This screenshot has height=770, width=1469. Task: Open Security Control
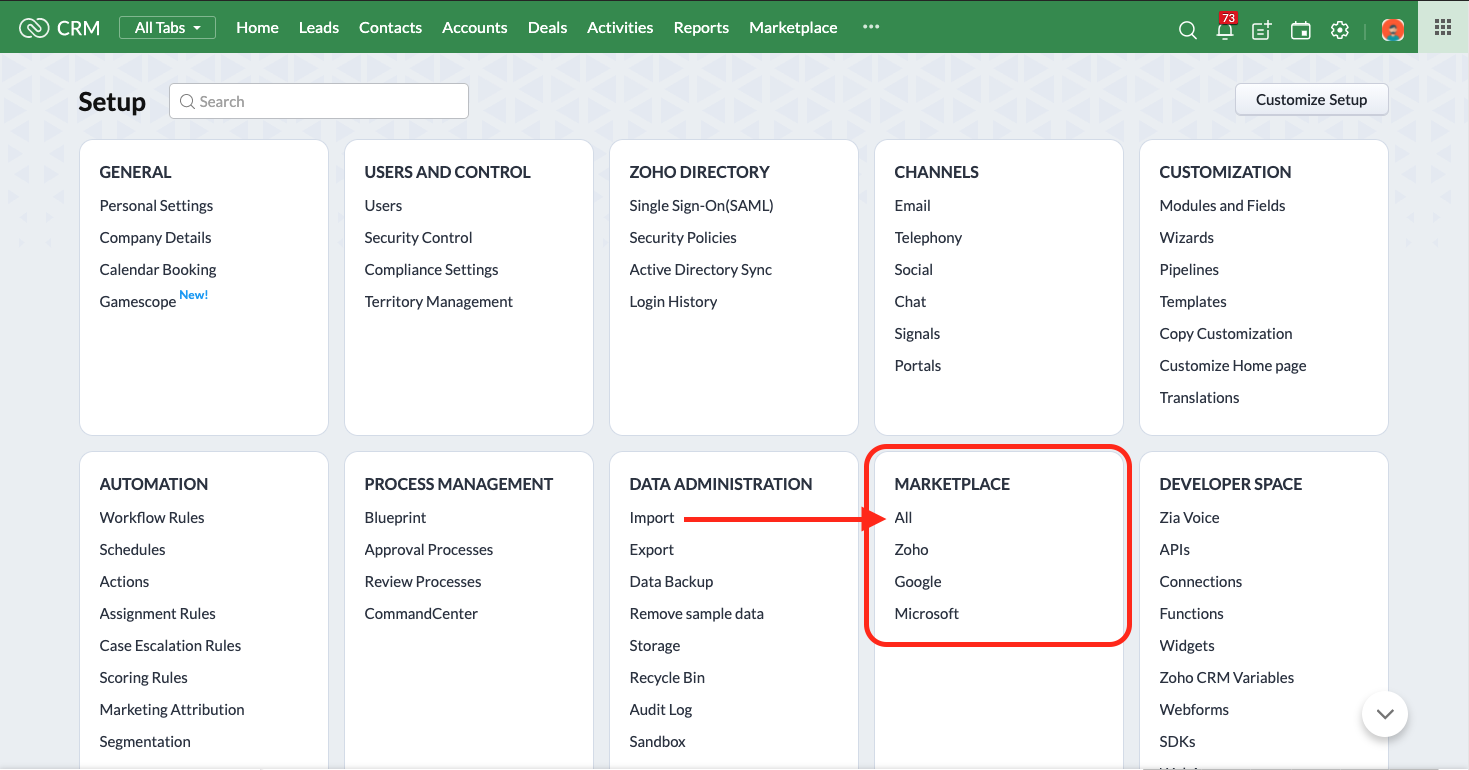click(x=418, y=238)
